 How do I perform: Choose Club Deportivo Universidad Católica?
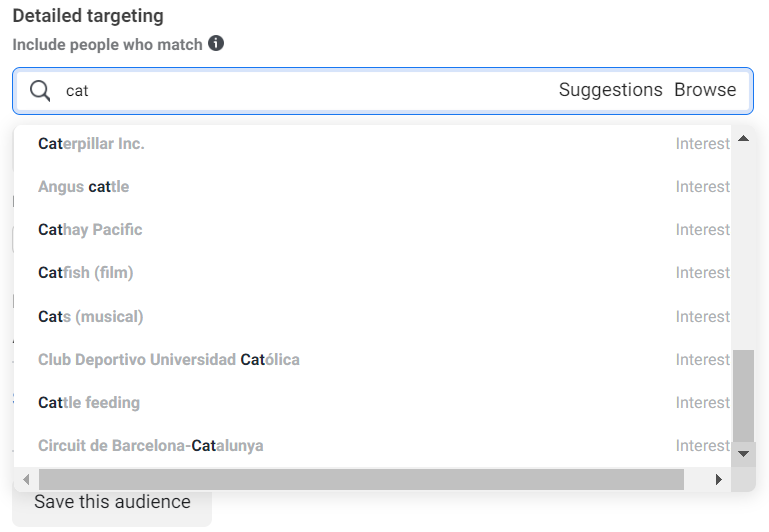(x=168, y=360)
